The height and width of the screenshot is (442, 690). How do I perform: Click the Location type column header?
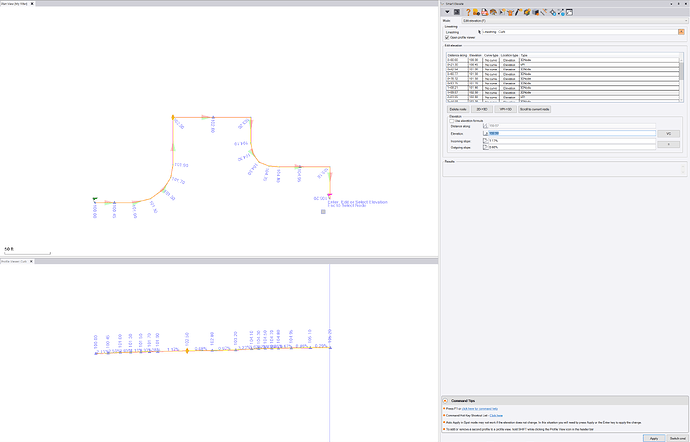pyautogui.click(x=510, y=55)
